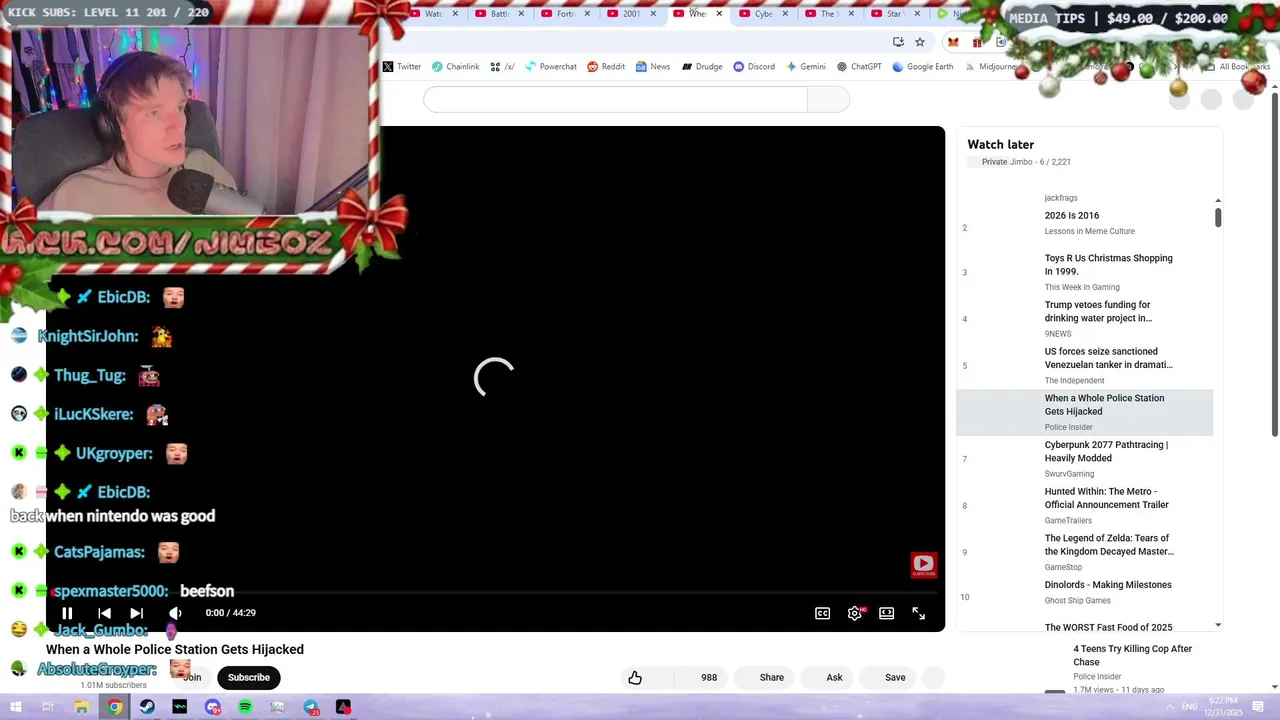Switch to the Cybe browser tab
Viewport: 1280px width, 720px height.
[762, 14]
